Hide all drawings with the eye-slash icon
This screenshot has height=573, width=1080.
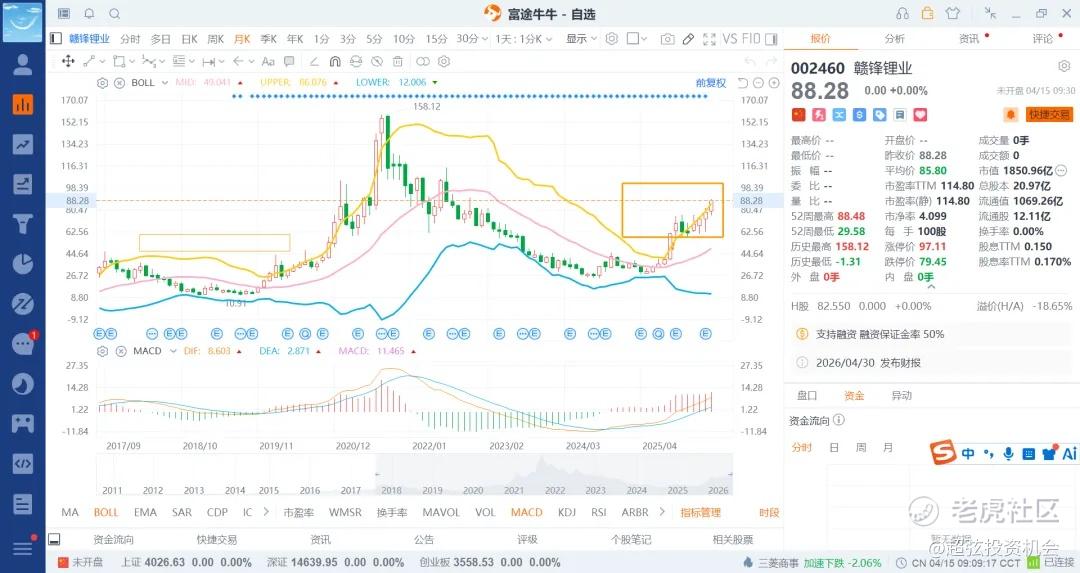point(377,61)
